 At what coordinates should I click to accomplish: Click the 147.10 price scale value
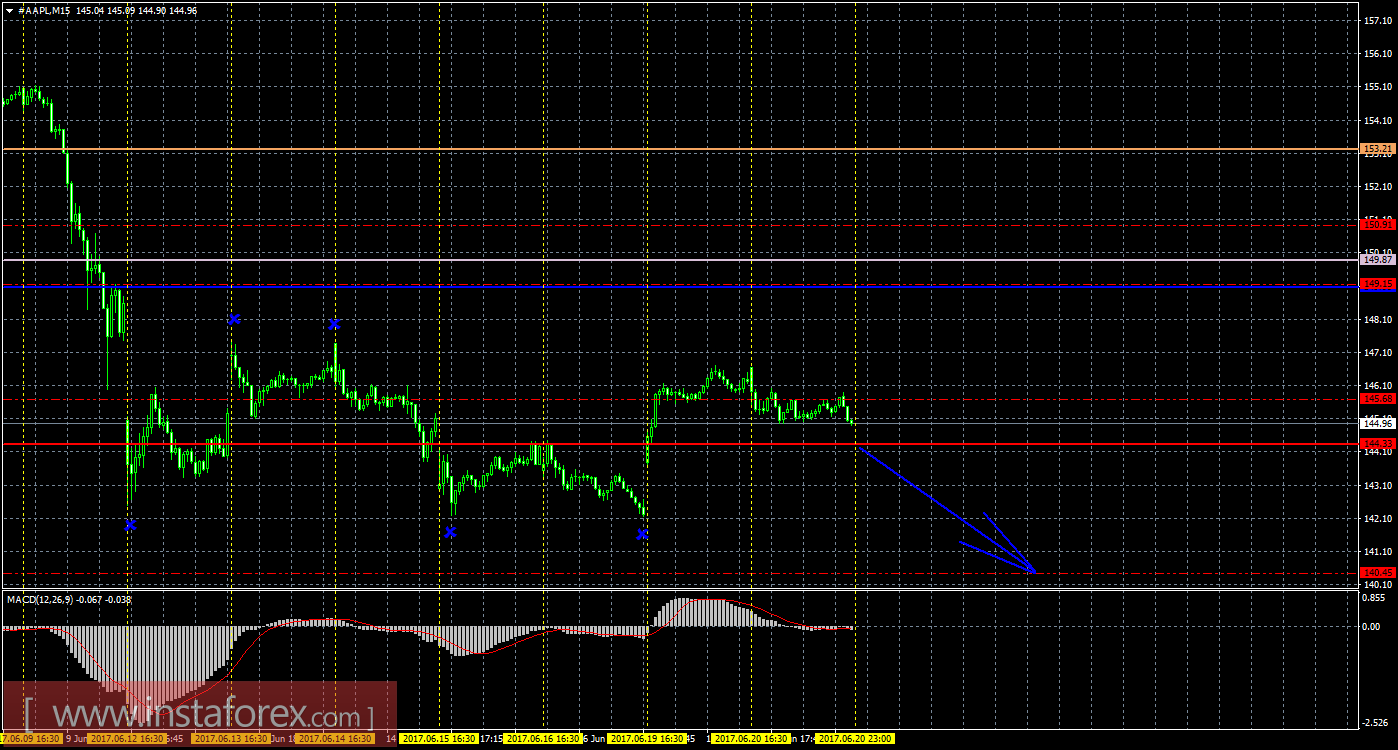(x=1378, y=352)
